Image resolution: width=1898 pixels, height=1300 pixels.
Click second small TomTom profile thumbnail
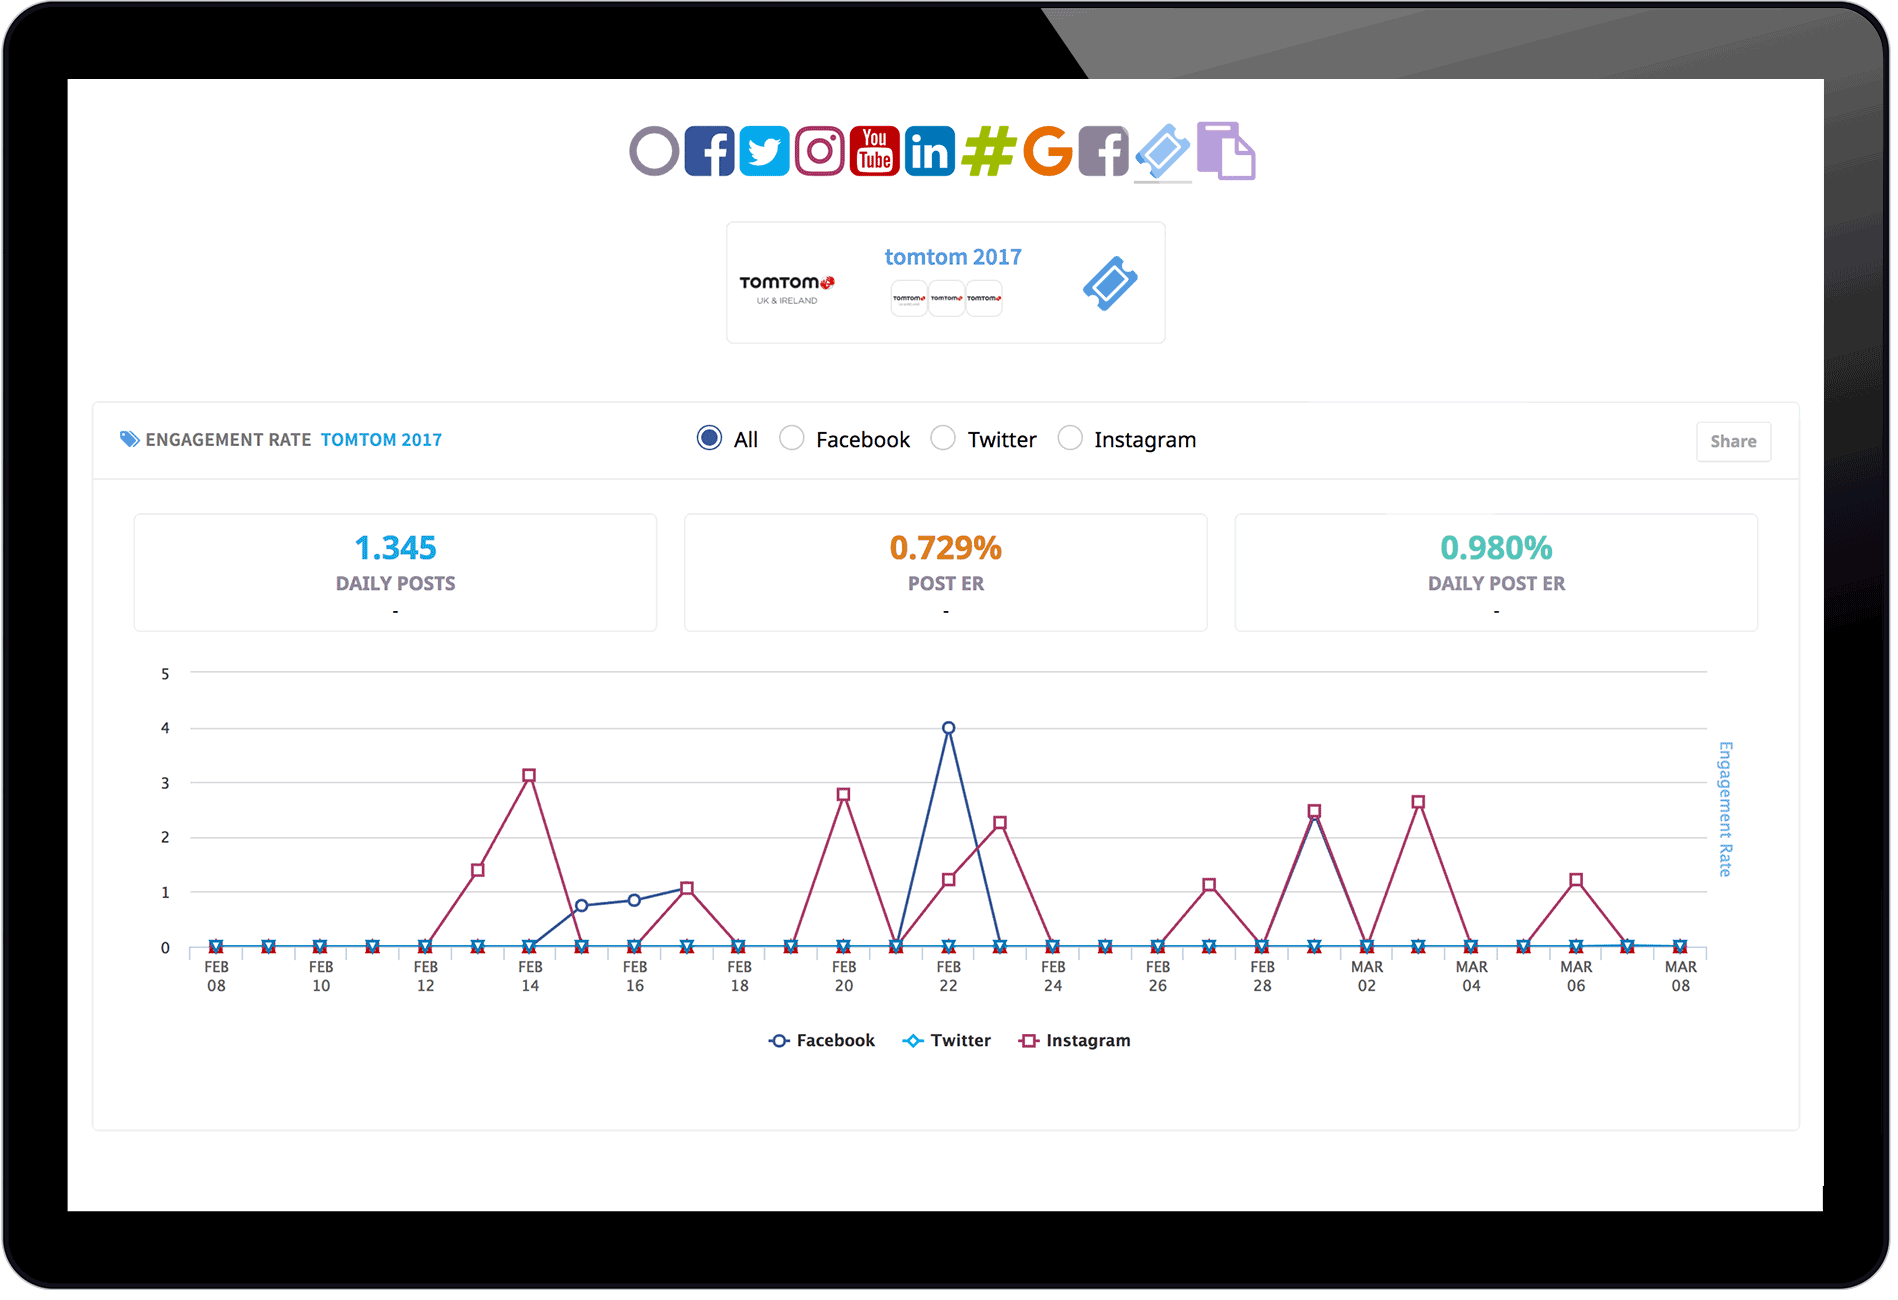pos(946,298)
